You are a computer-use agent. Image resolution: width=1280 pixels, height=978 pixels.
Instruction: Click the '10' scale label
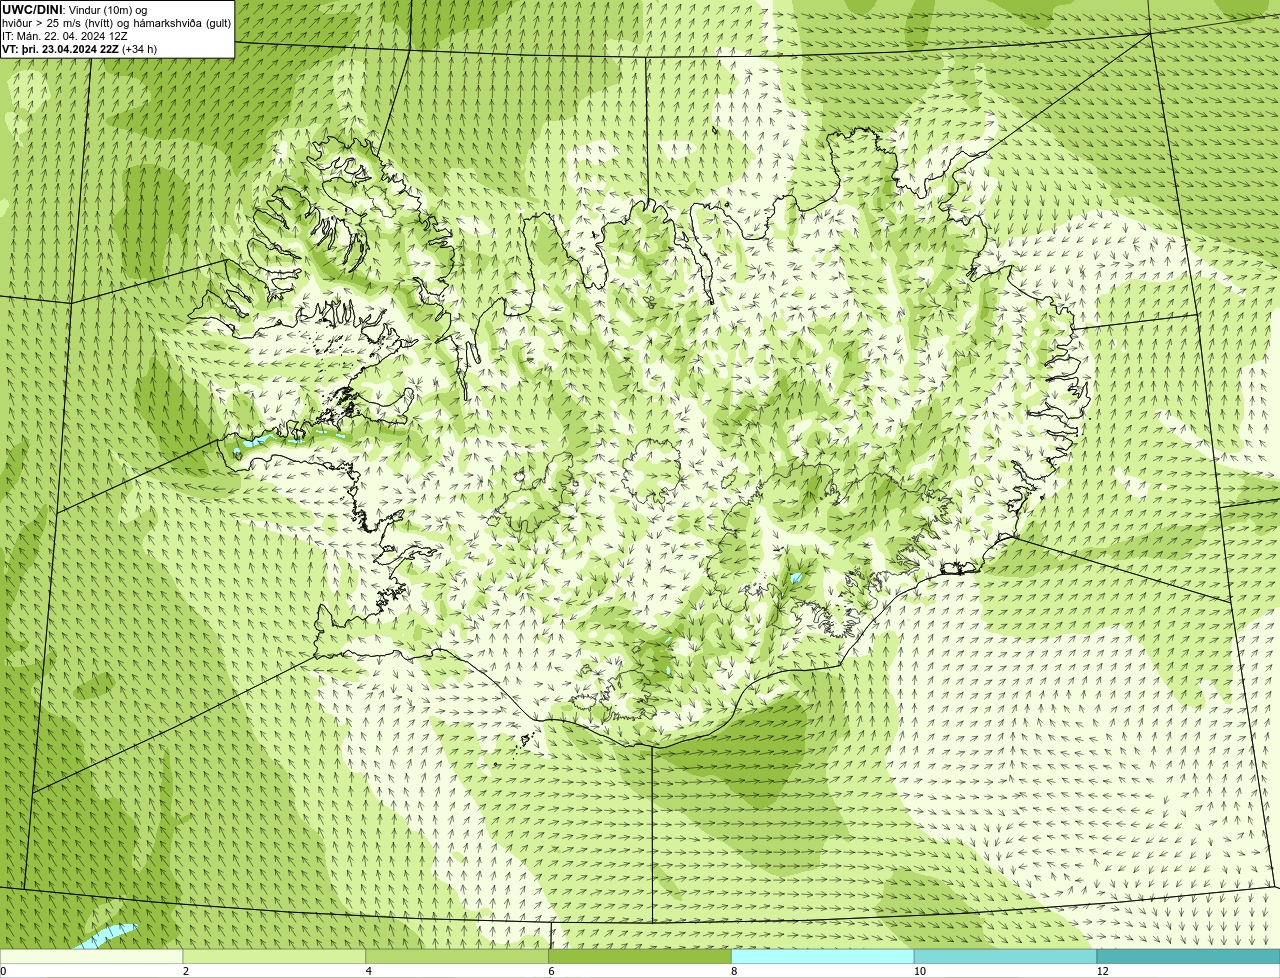pos(919,971)
